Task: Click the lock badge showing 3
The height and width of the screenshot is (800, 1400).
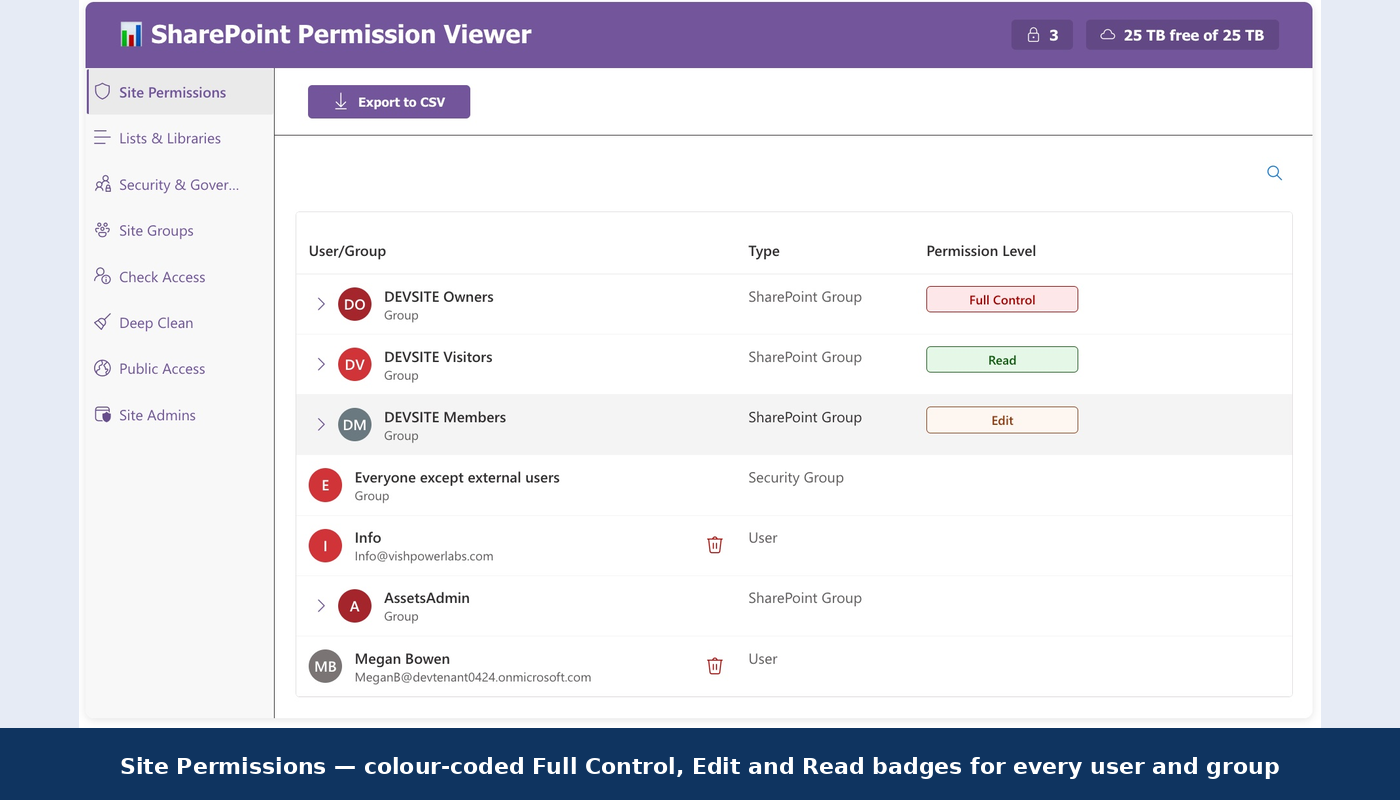Action: click(1042, 34)
